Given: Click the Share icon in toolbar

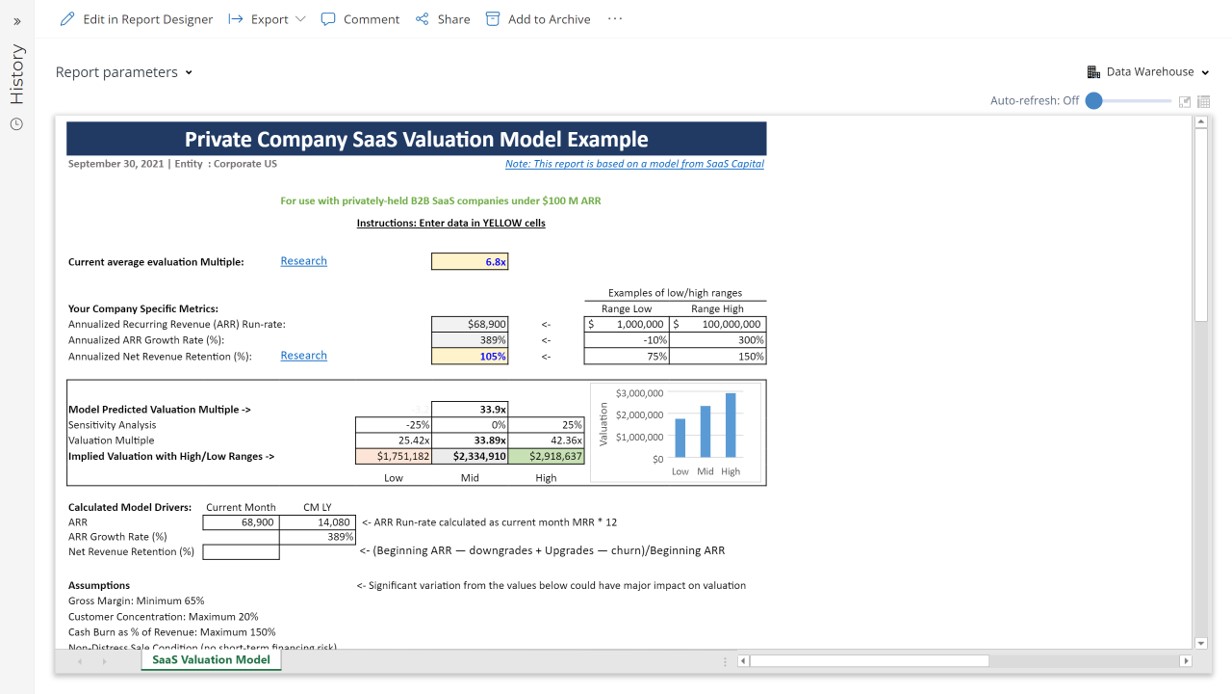Looking at the screenshot, I should [422, 19].
